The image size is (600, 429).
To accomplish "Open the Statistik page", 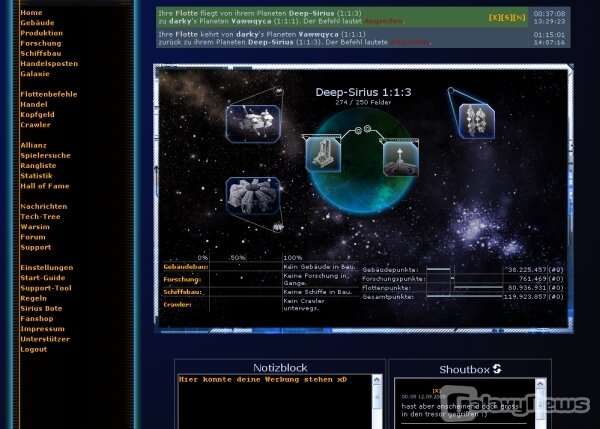I will pos(36,176).
